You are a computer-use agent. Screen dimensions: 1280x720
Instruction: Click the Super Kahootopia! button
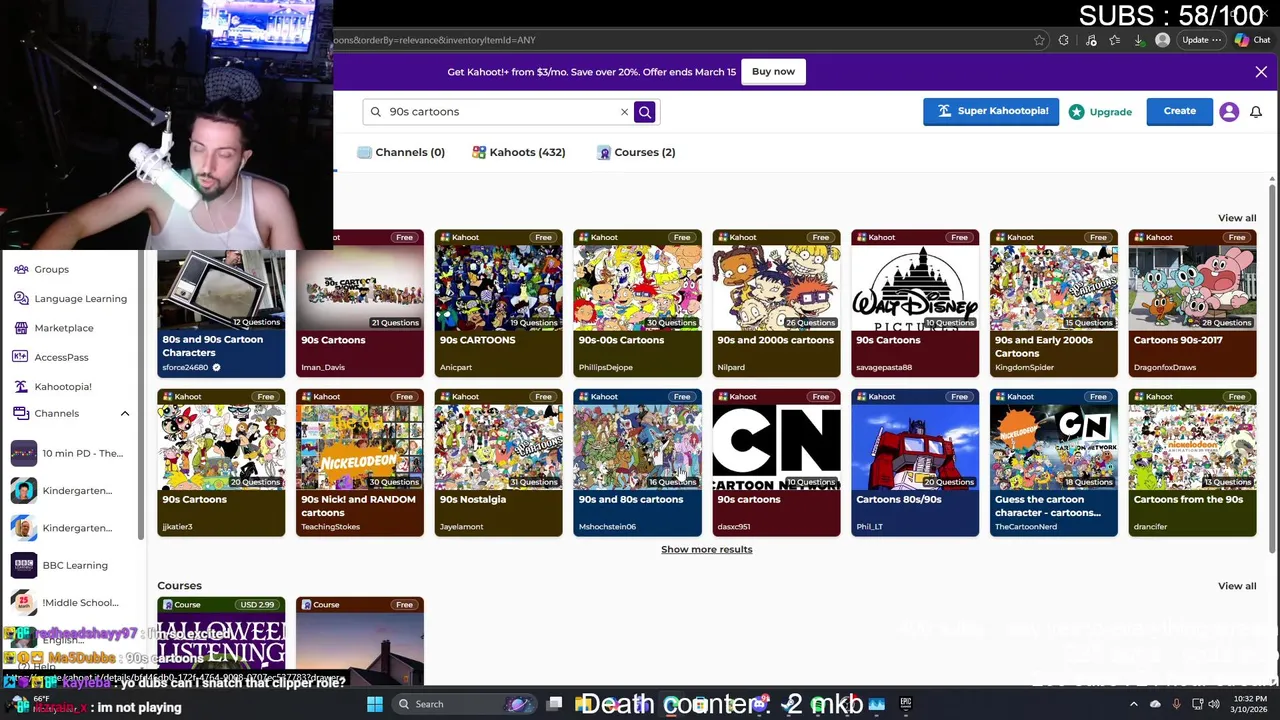(x=991, y=111)
